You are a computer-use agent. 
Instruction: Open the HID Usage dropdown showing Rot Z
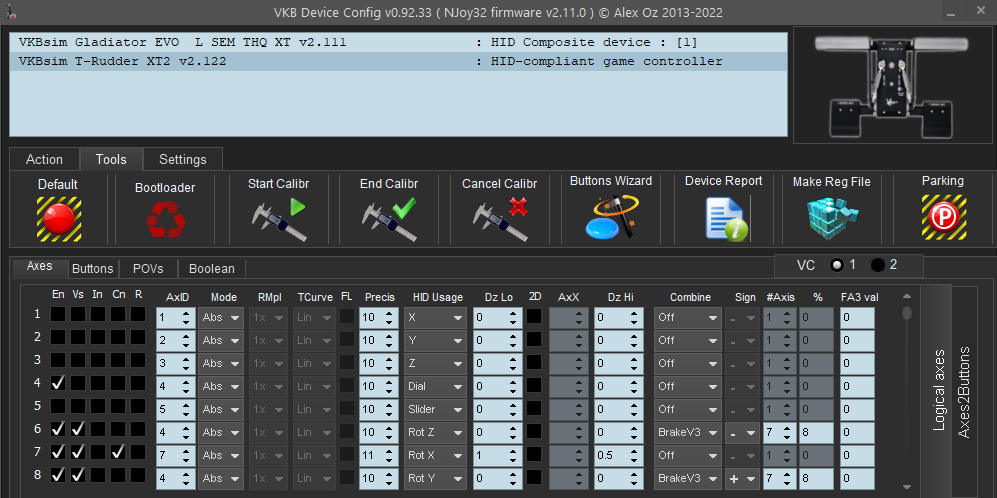coord(435,432)
